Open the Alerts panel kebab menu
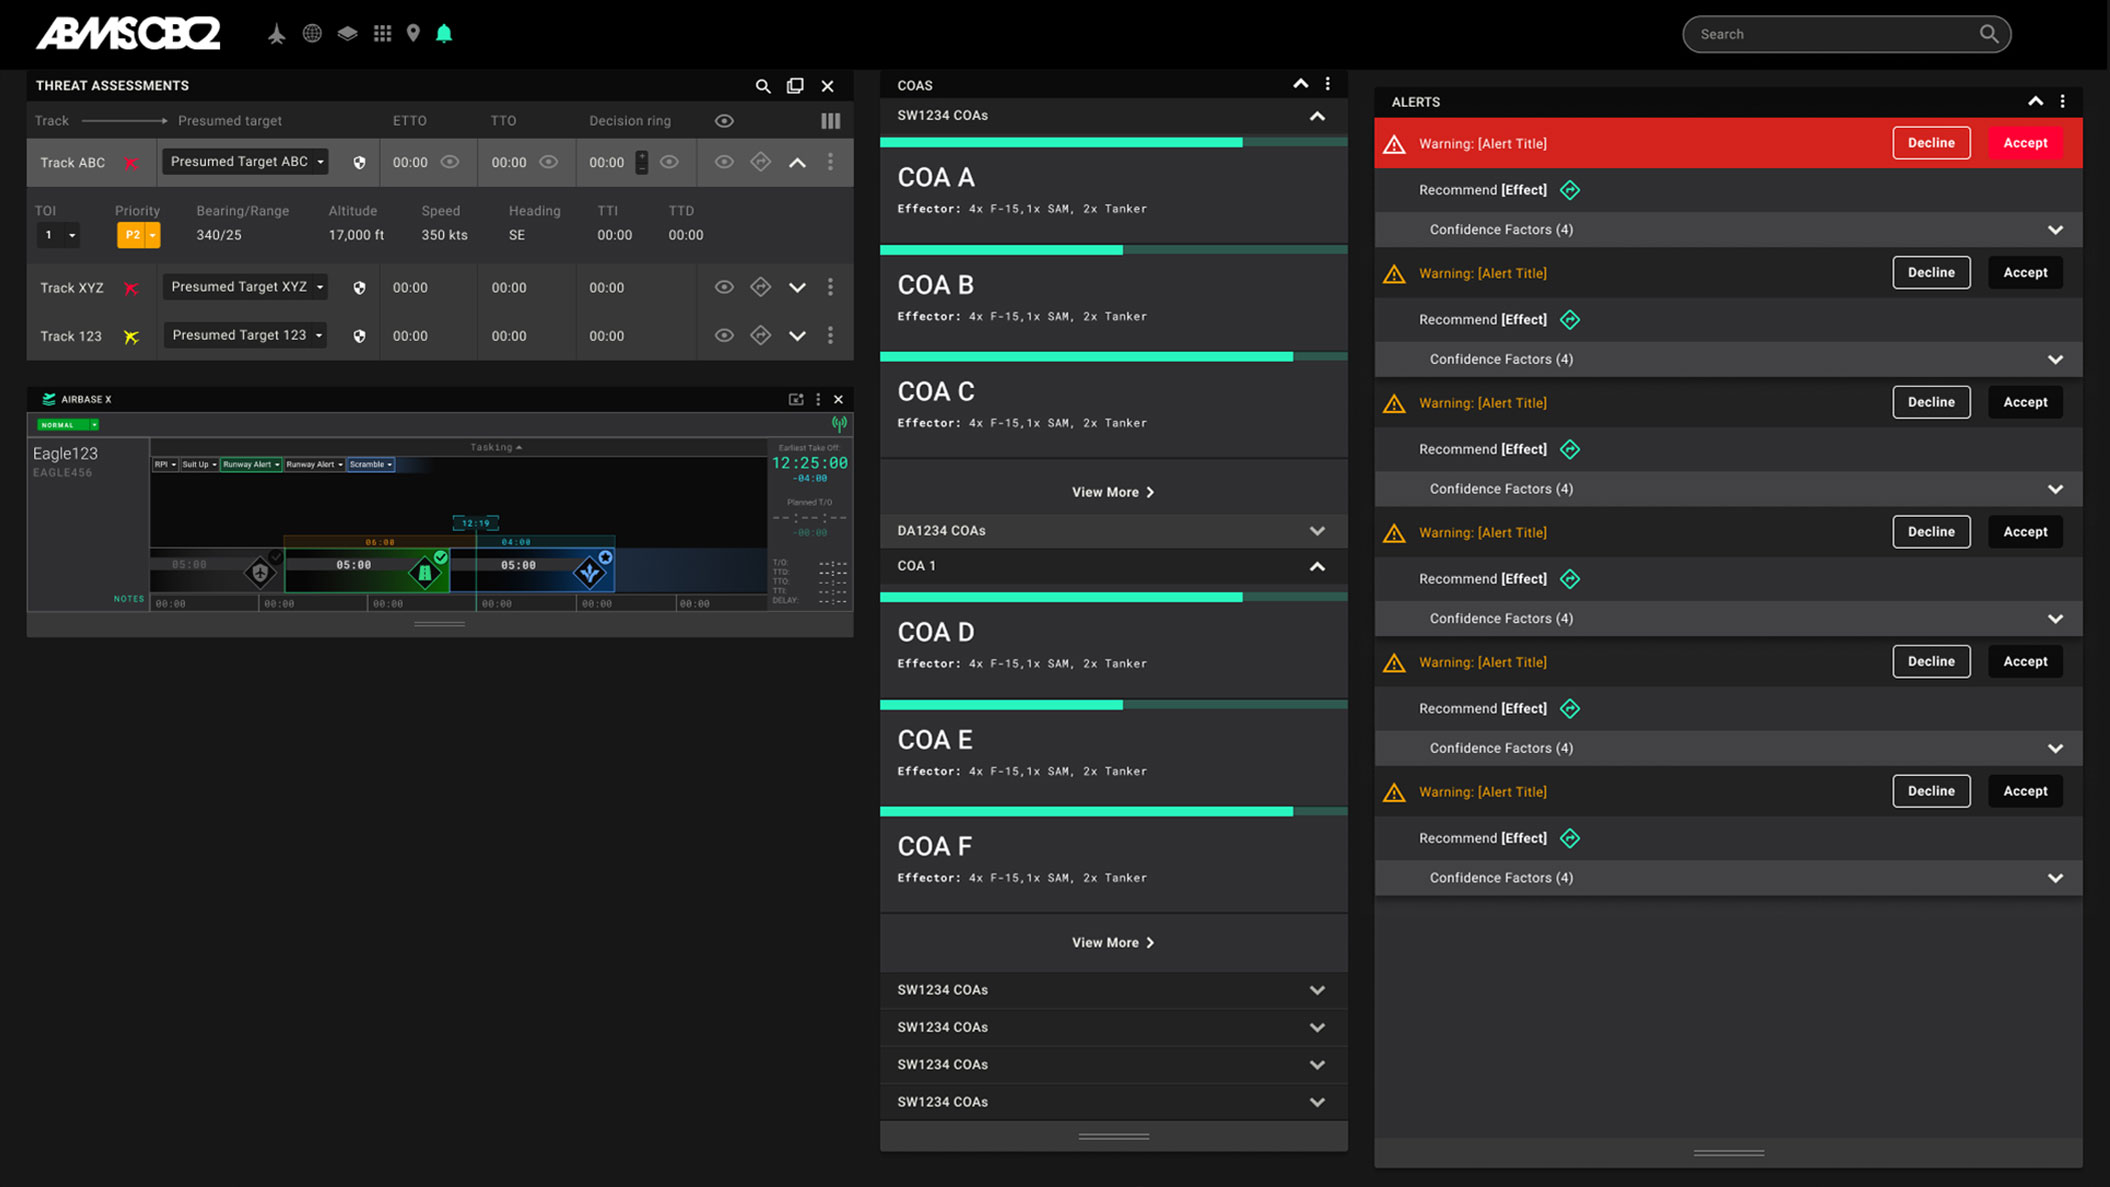The height and width of the screenshot is (1187, 2110). [2062, 101]
